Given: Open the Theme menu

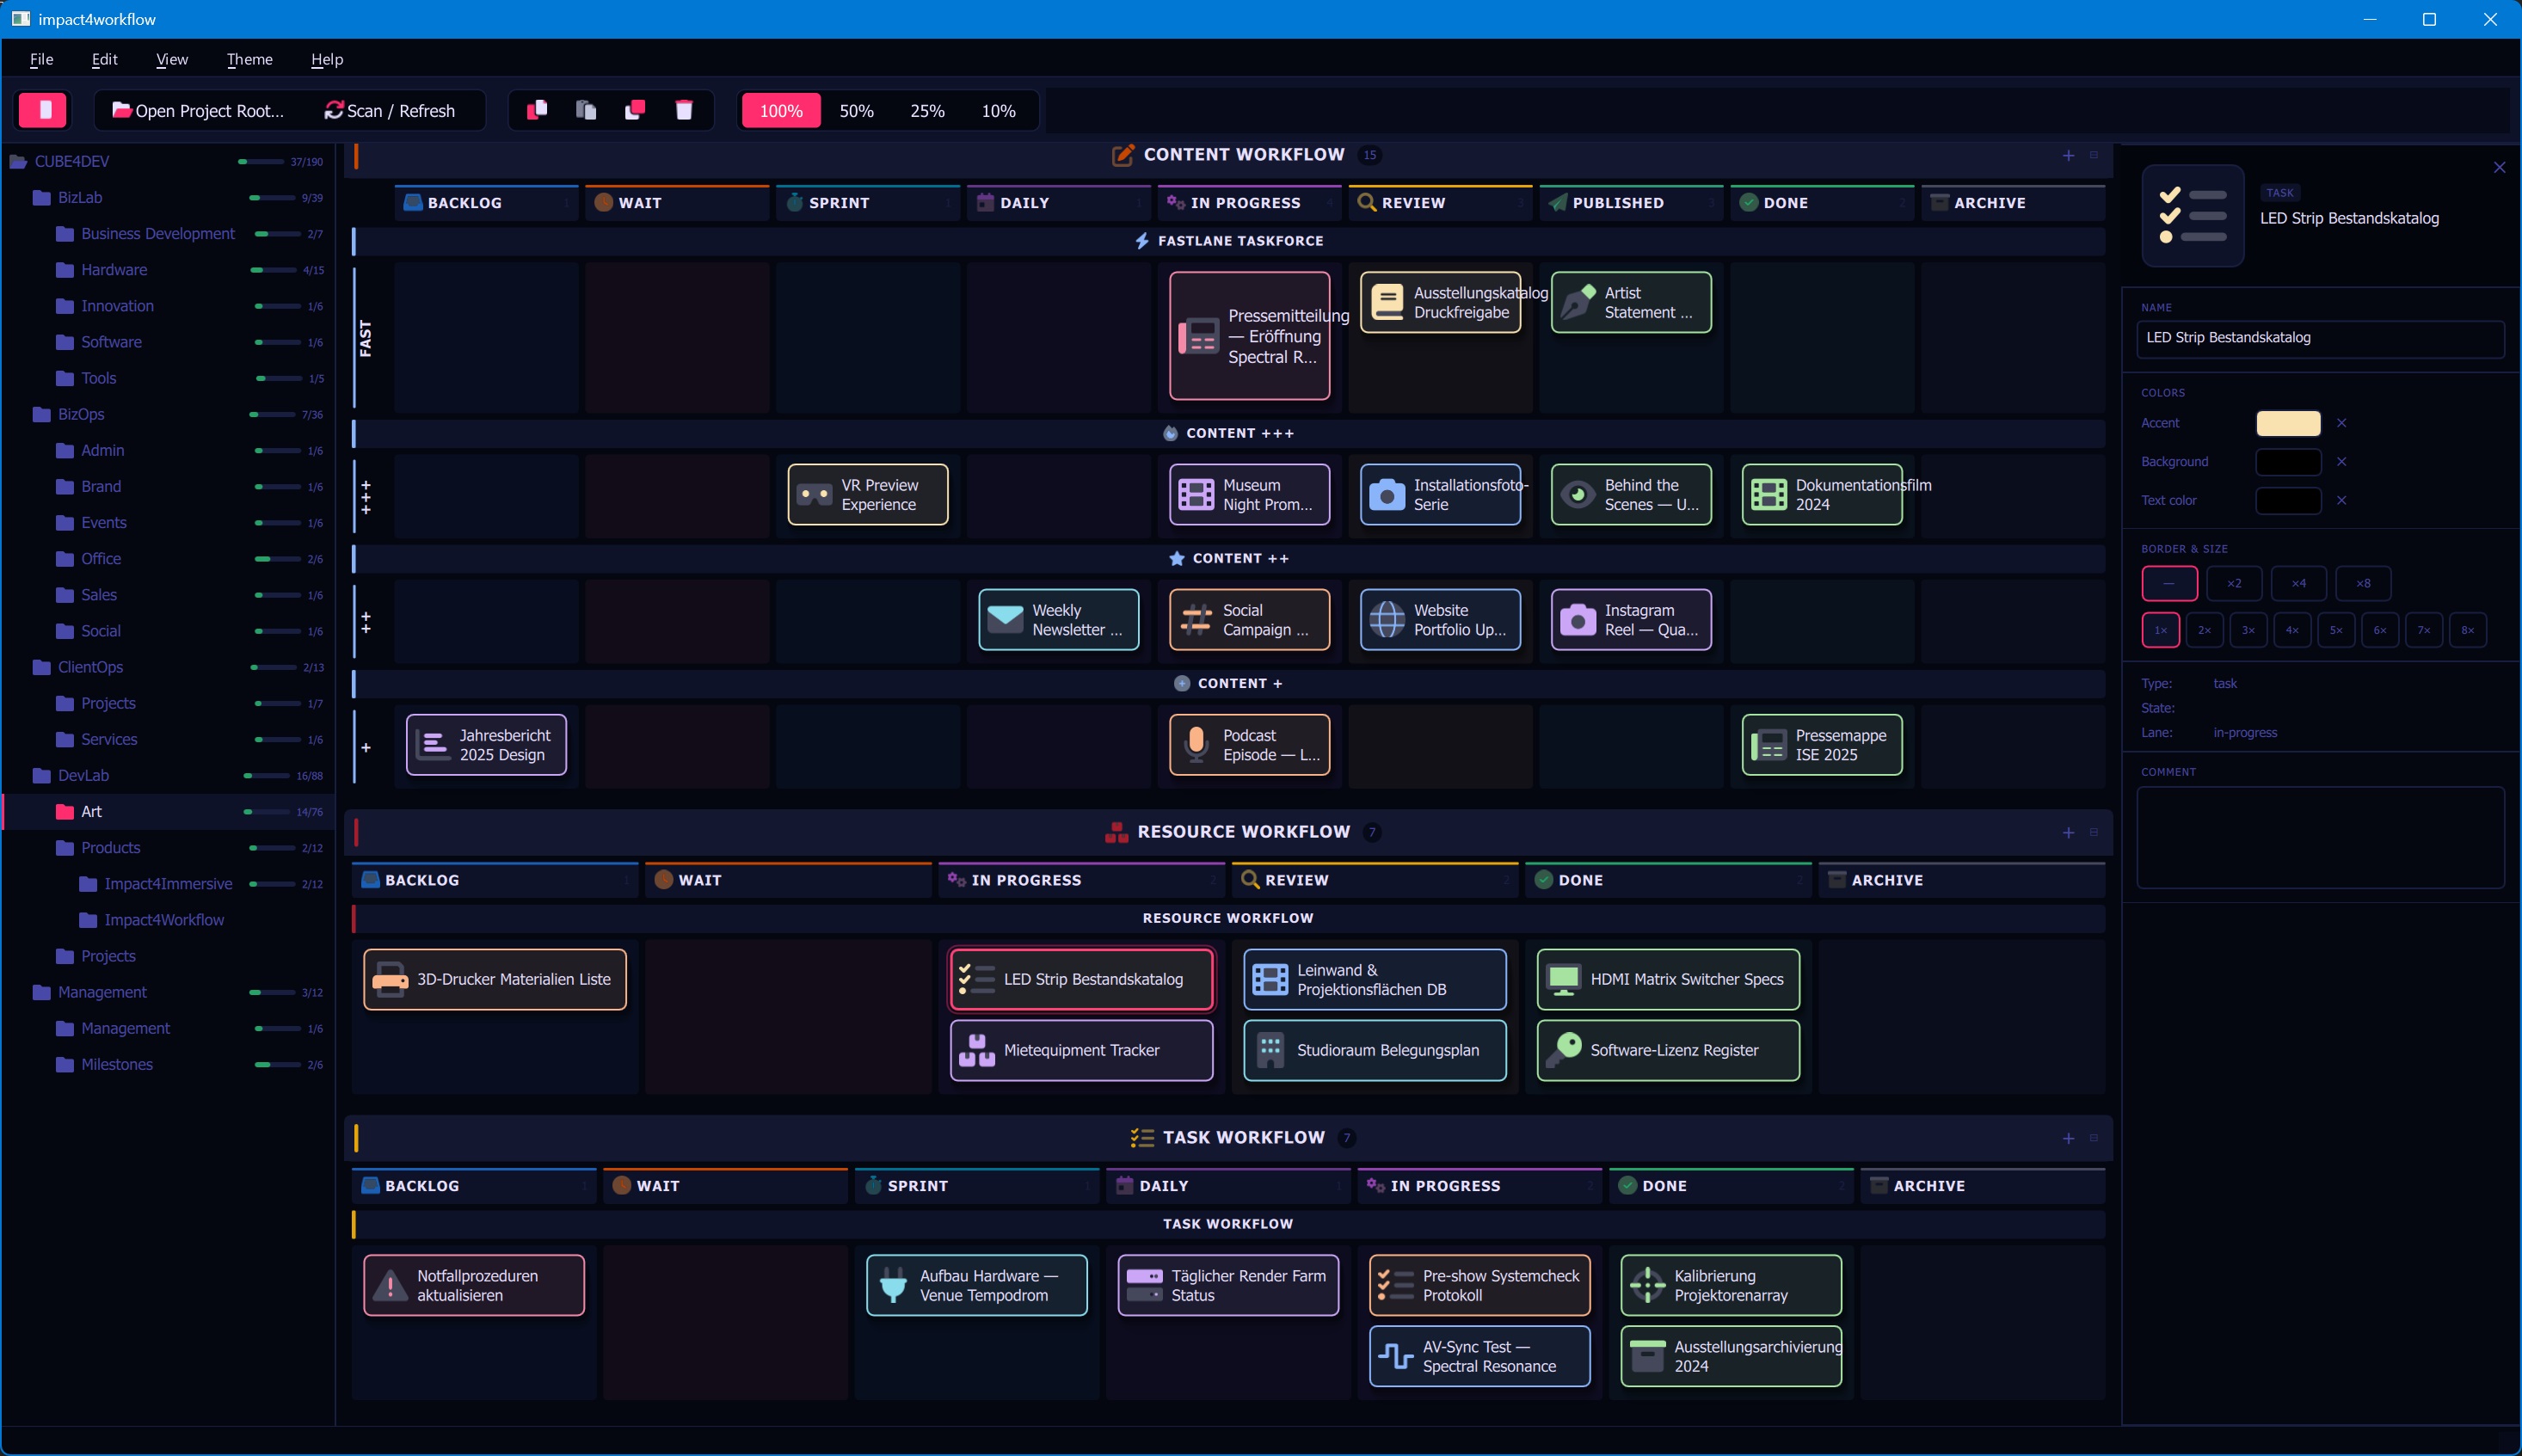Looking at the screenshot, I should pyautogui.click(x=249, y=59).
